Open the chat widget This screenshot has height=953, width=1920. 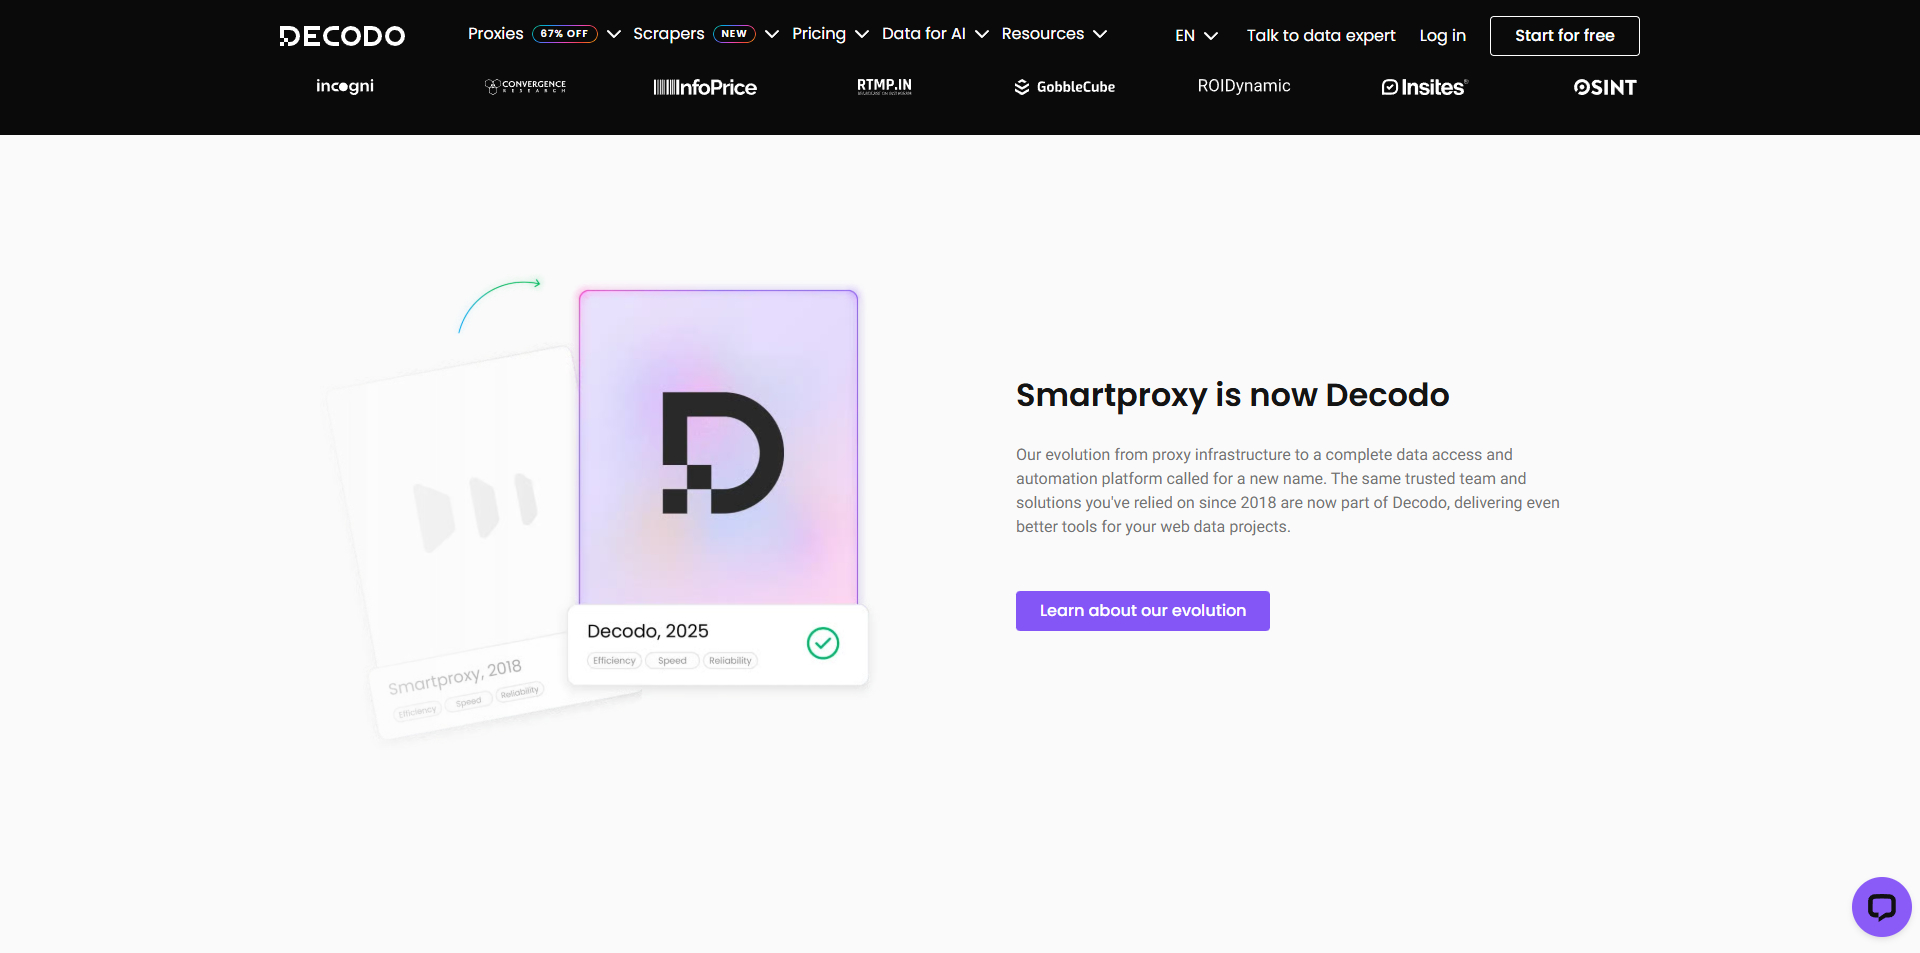1881,906
